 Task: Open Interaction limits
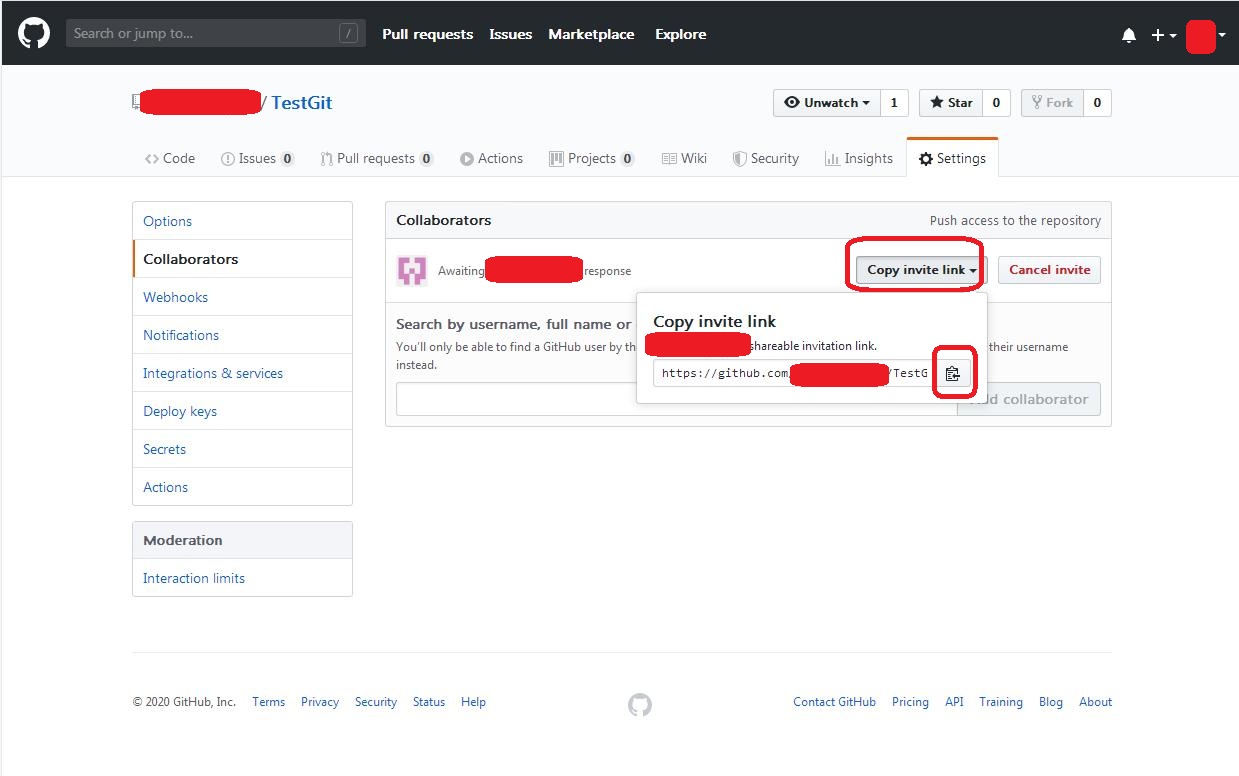click(242, 578)
